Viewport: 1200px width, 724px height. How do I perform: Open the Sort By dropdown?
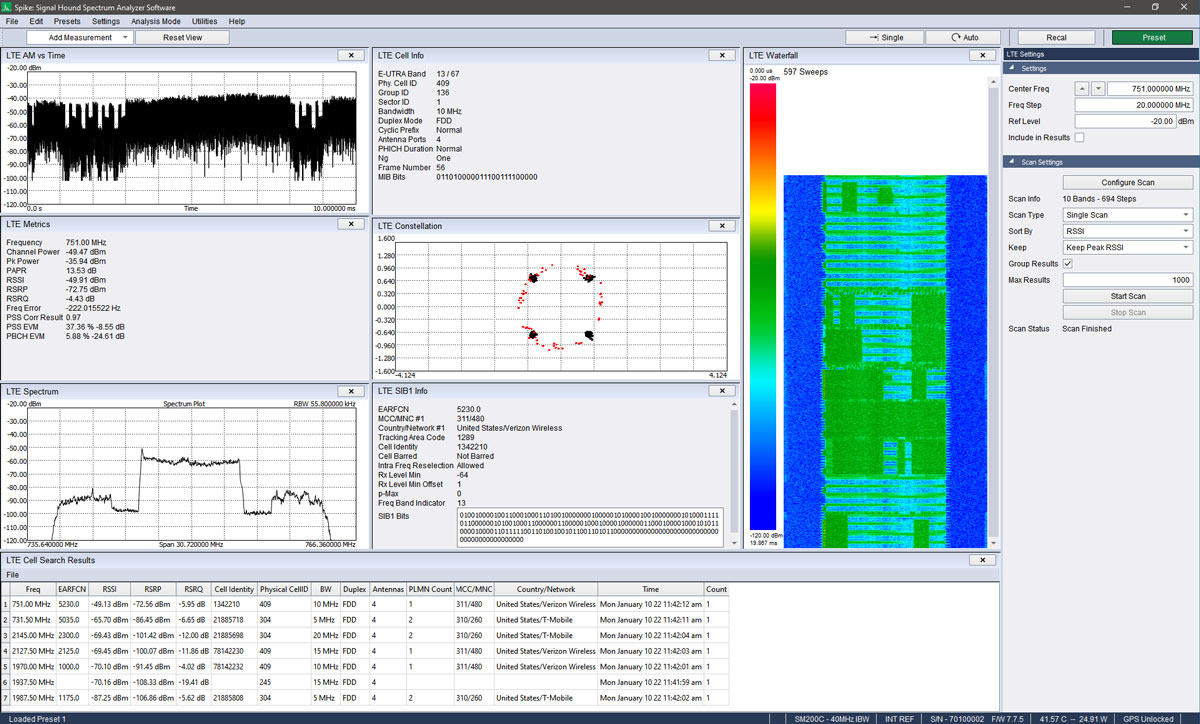pos(1127,230)
